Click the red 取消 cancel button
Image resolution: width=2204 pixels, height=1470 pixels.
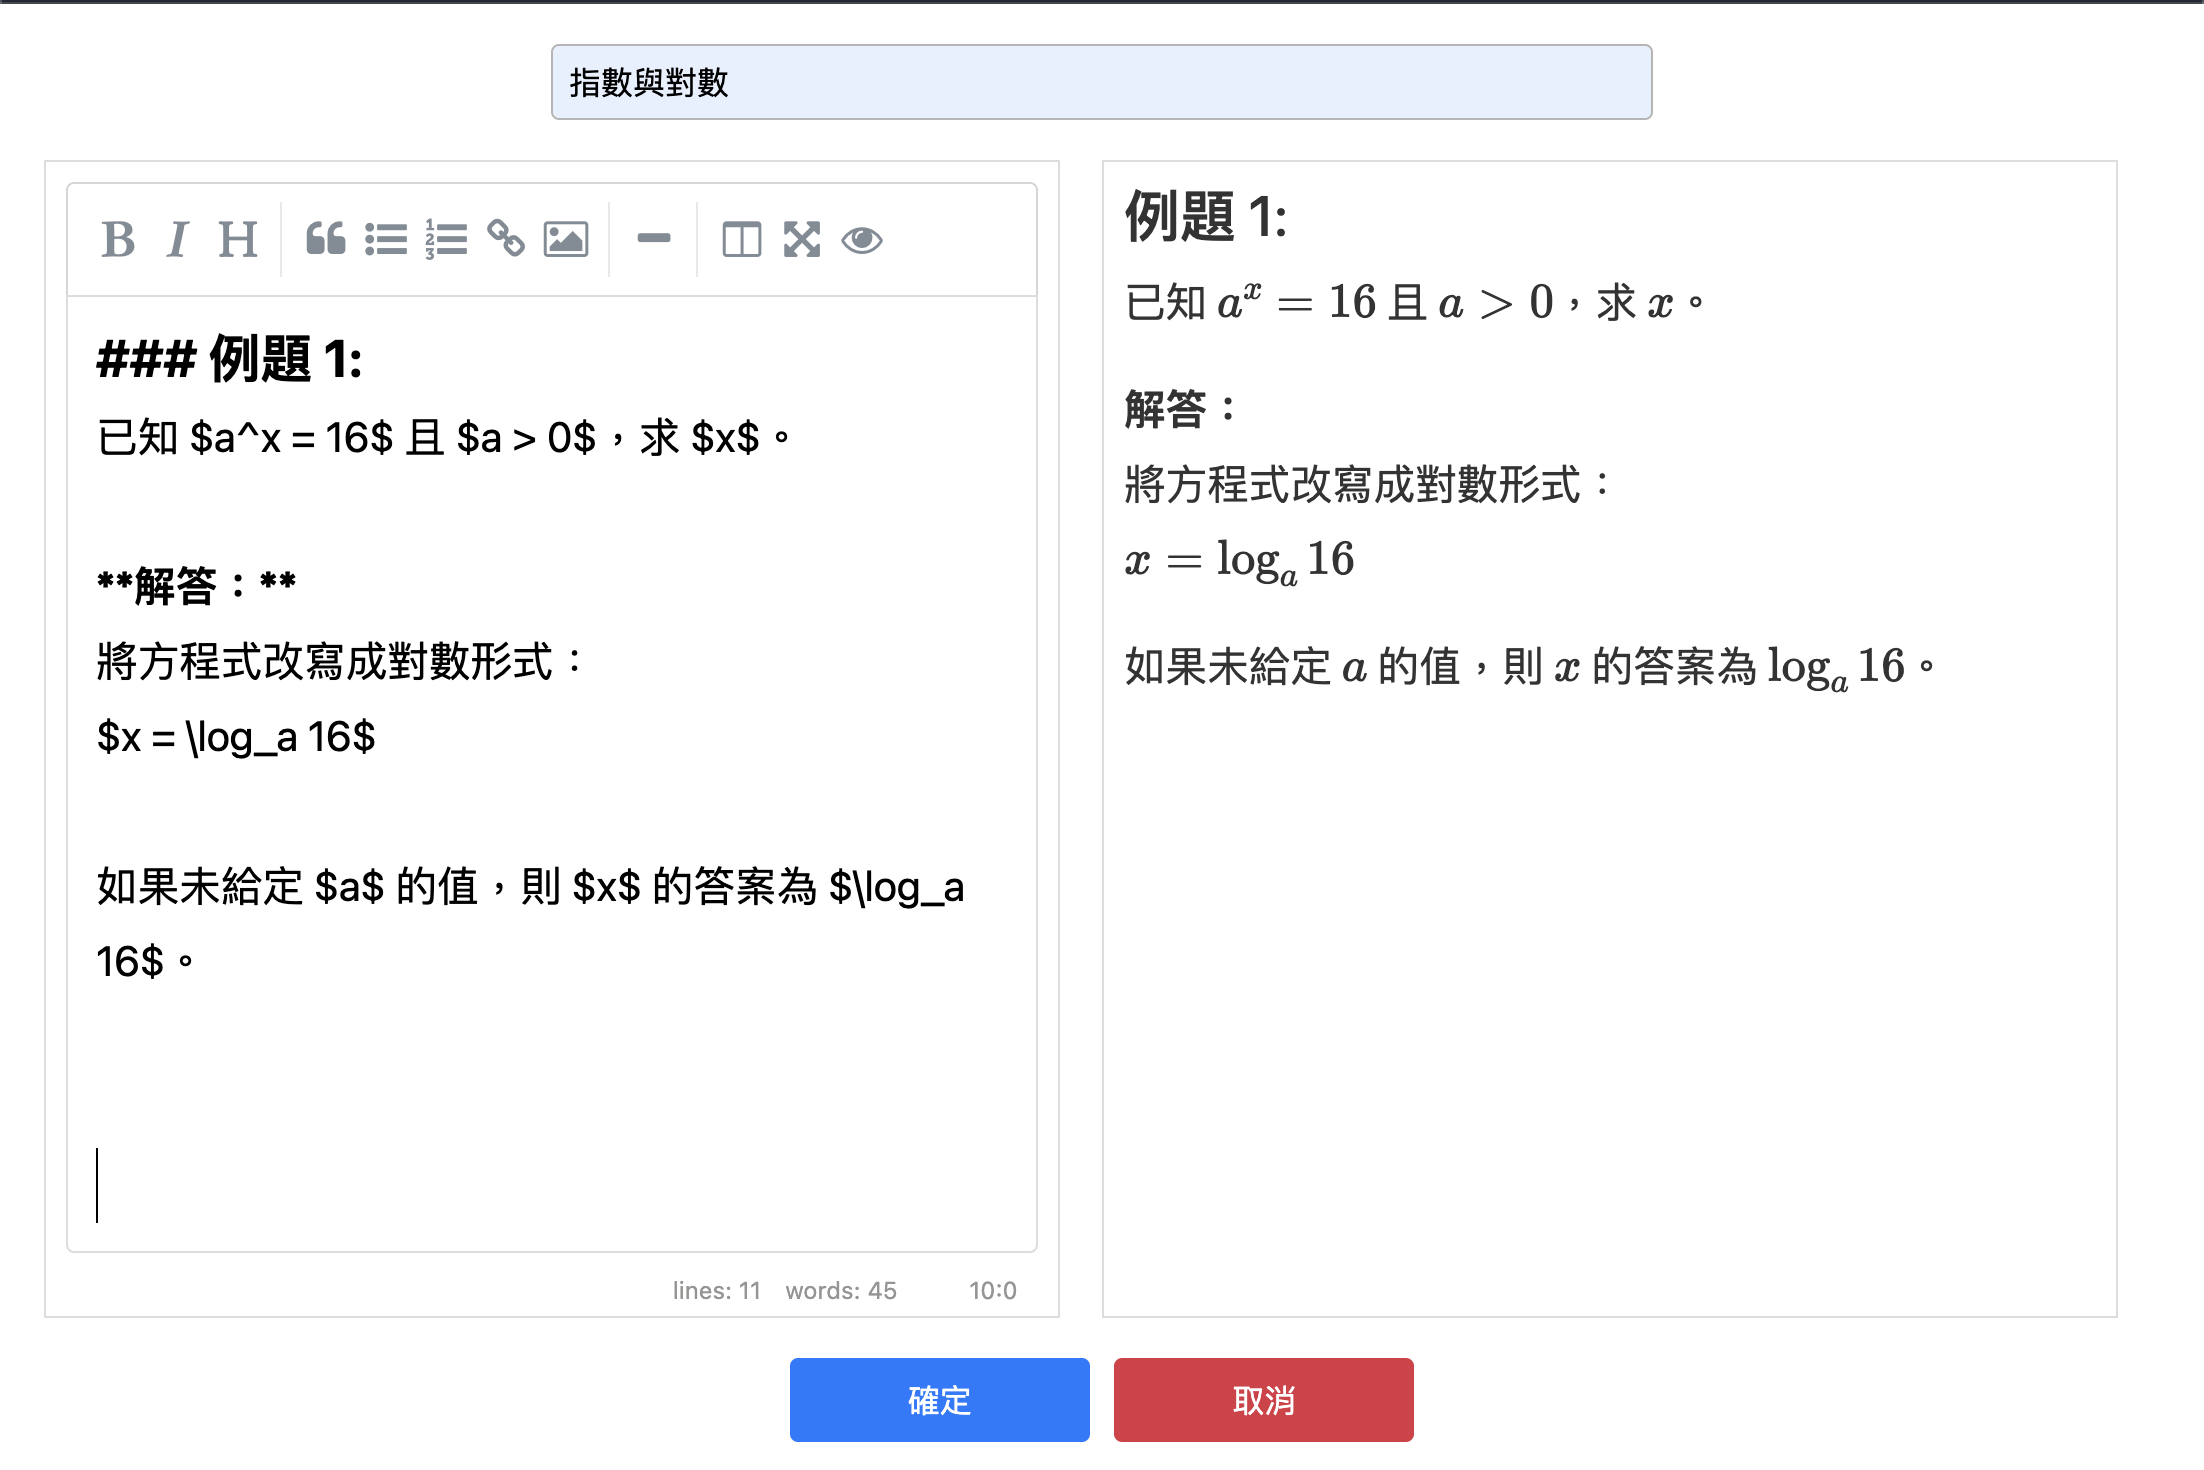click(x=1263, y=1399)
